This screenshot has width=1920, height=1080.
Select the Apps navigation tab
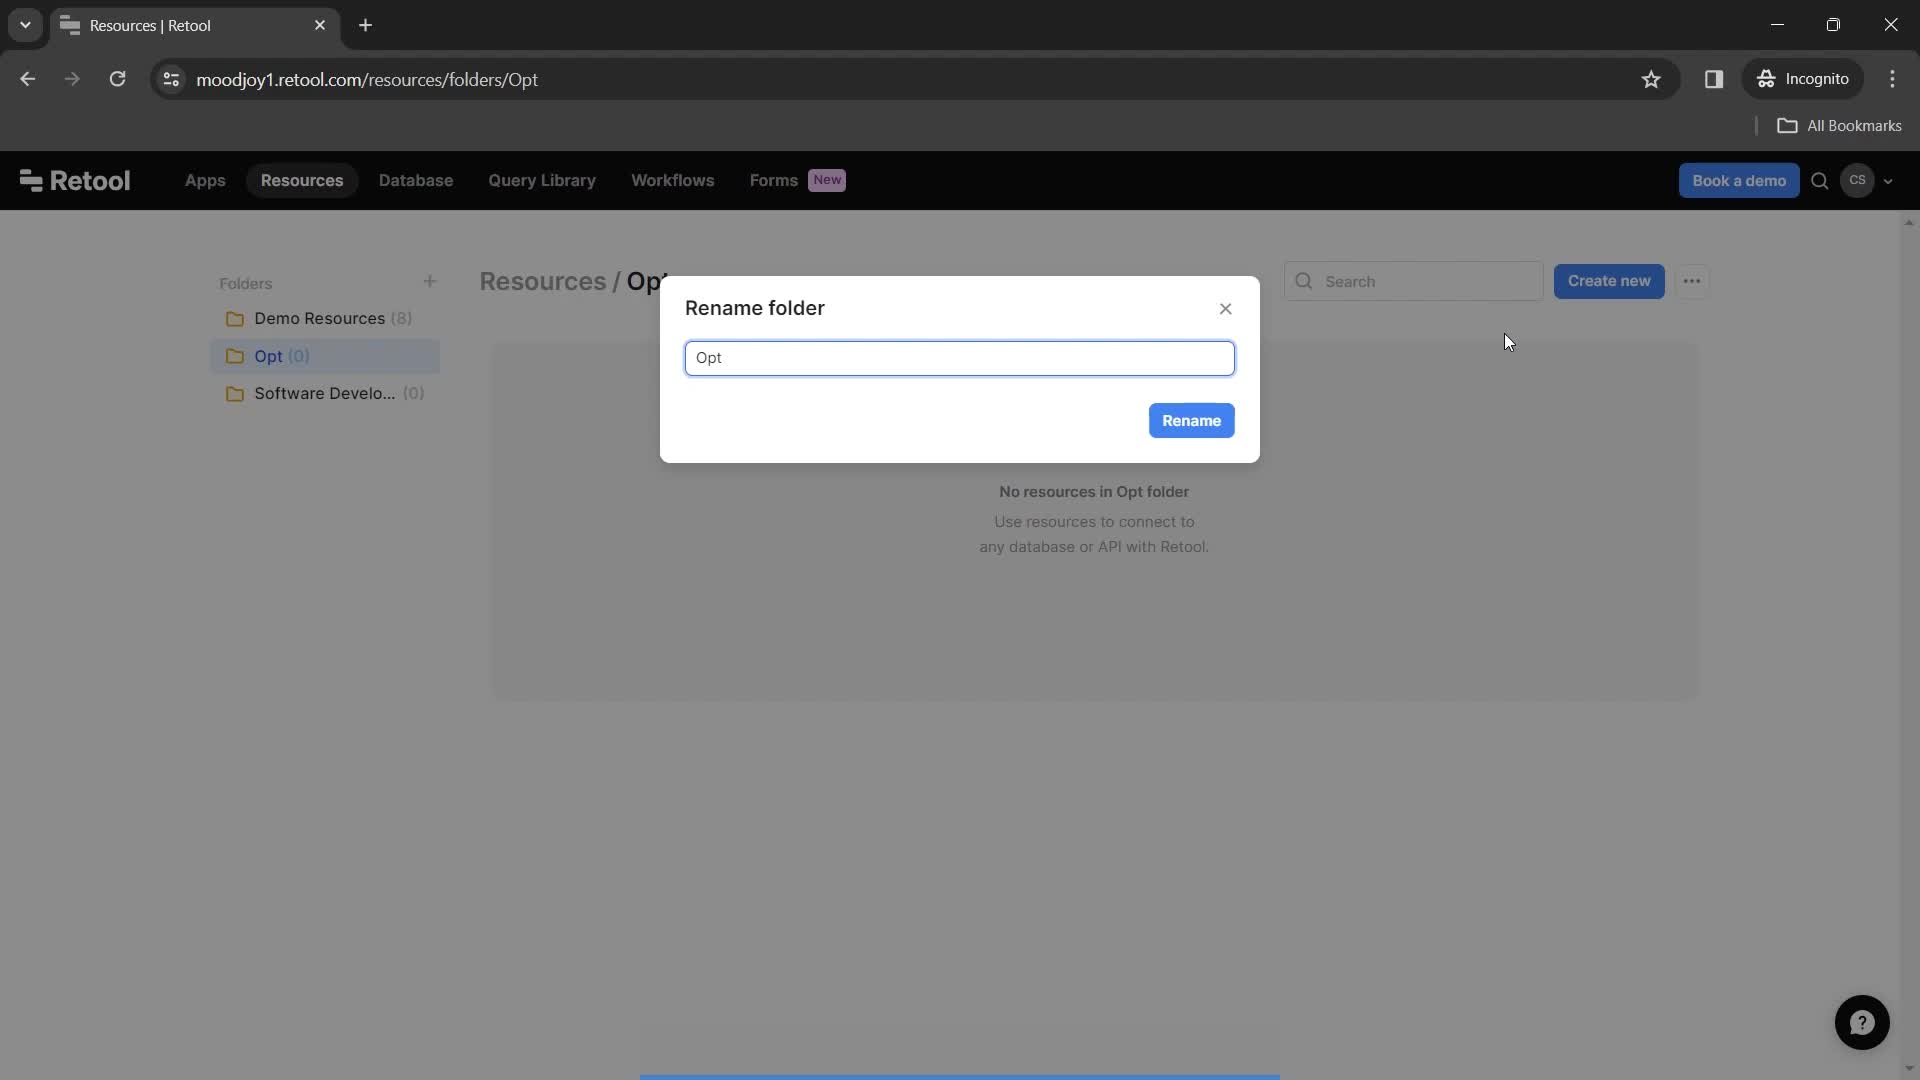204,181
